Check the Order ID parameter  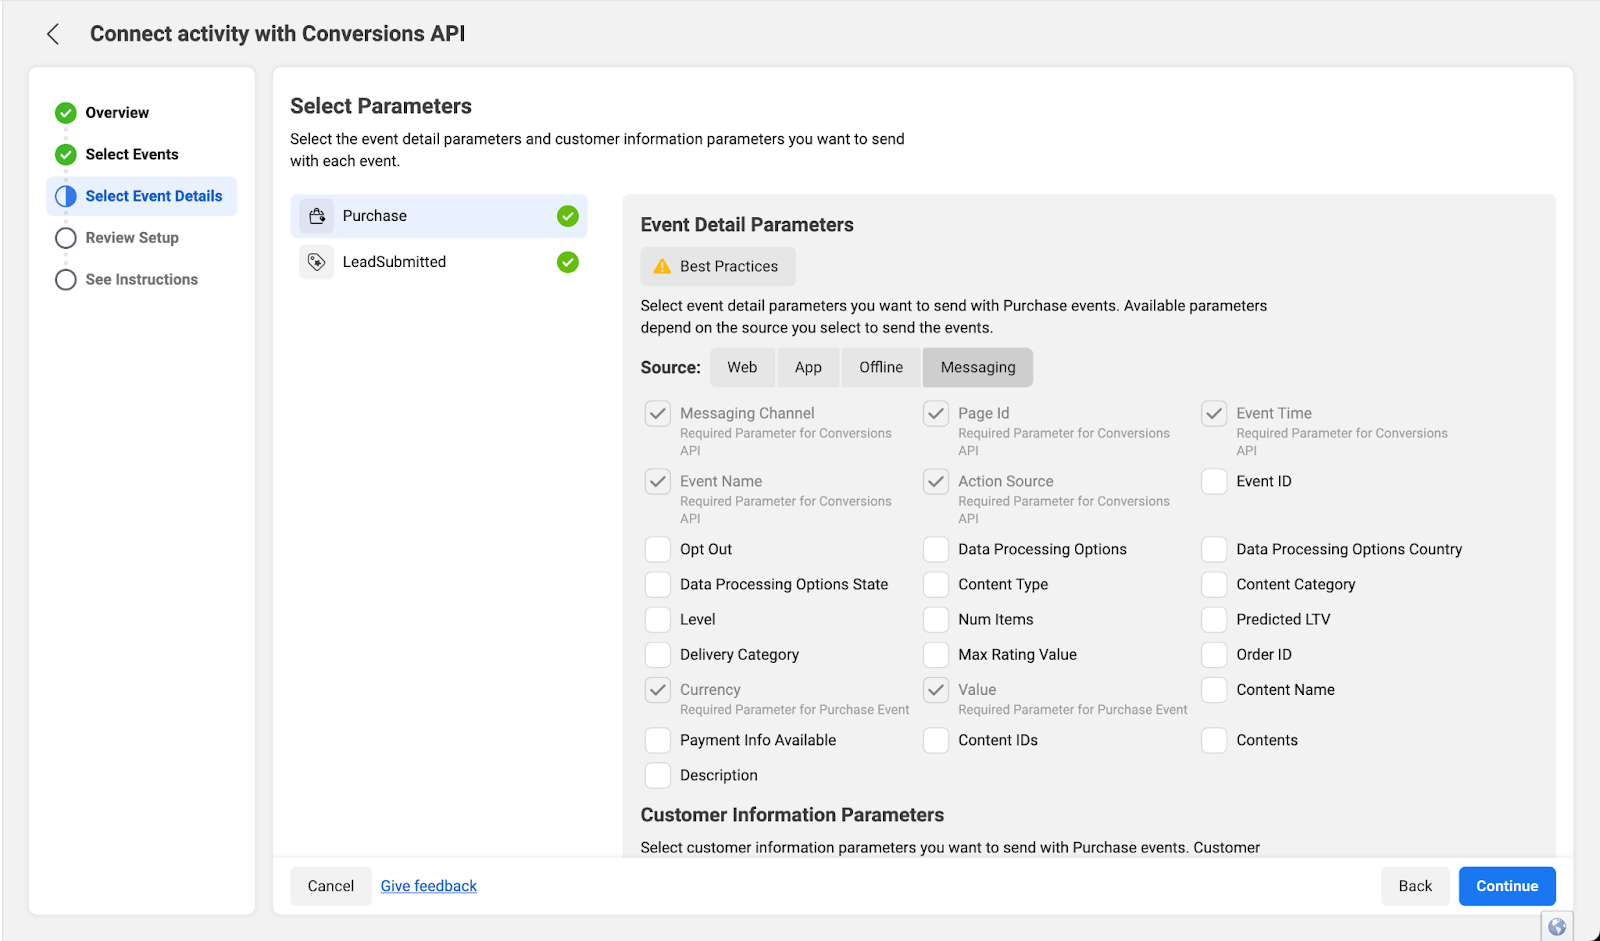click(x=1214, y=655)
